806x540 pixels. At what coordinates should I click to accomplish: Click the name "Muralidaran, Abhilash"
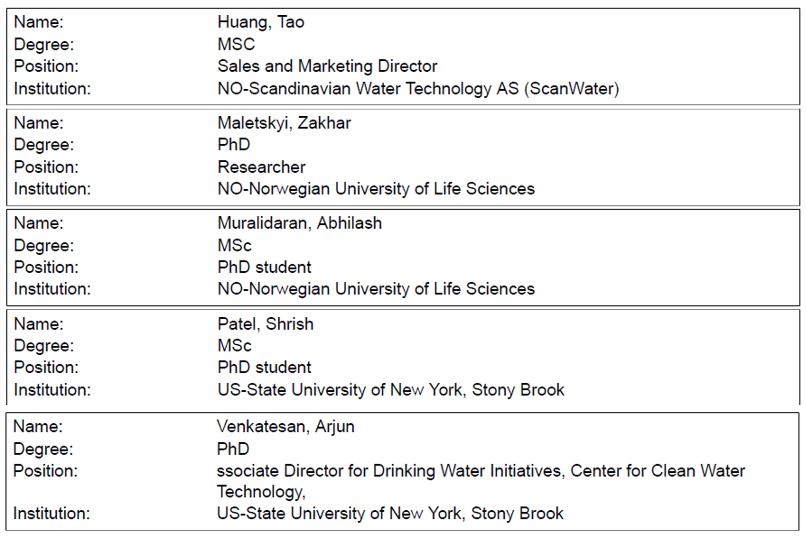pyautogui.click(x=299, y=223)
